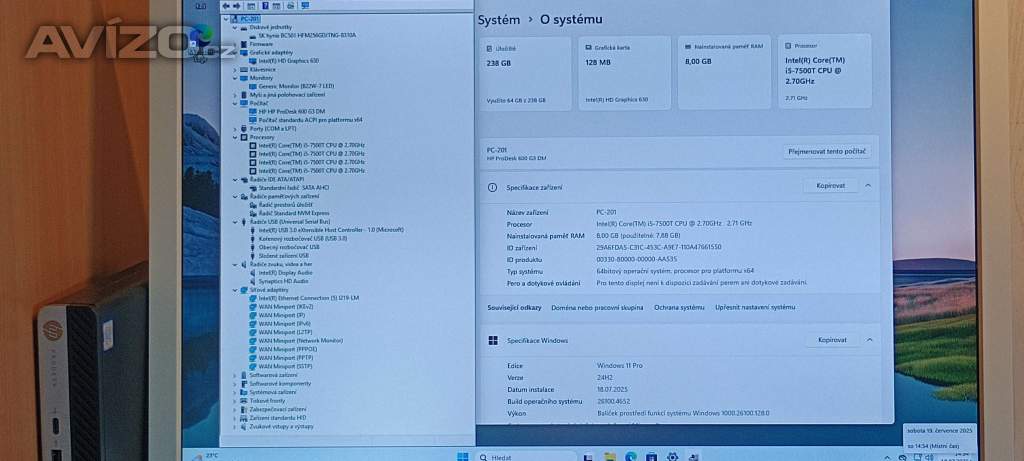This screenshot has width=1024, height=461.
Task: Collapse the Diskové jednotky category
Action: pyautogui.click(x=235, y=27)
